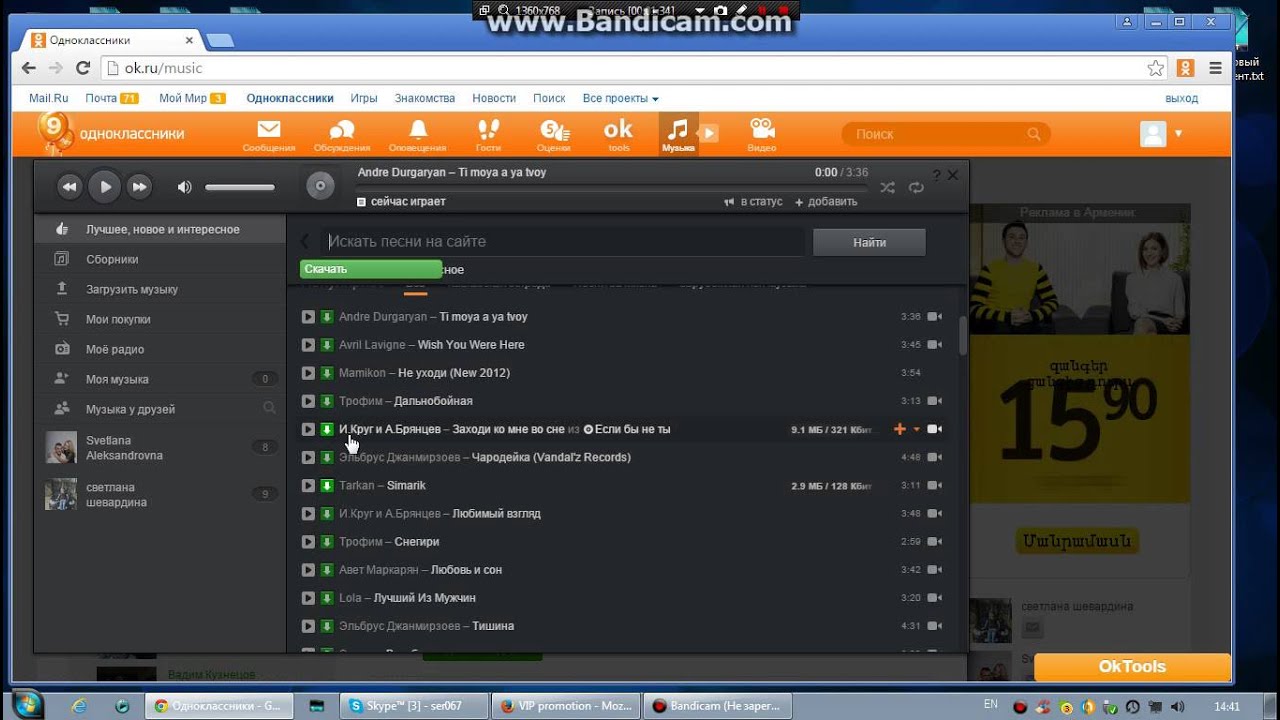
Task: Share current song в статус
Action: [753, 202]
